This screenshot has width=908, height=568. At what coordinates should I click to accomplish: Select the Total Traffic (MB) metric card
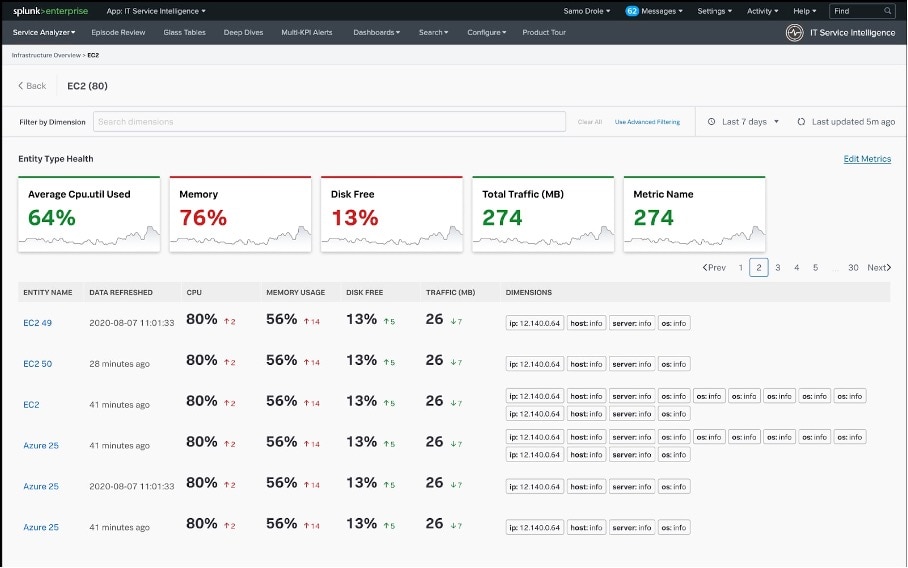[543, 214]
